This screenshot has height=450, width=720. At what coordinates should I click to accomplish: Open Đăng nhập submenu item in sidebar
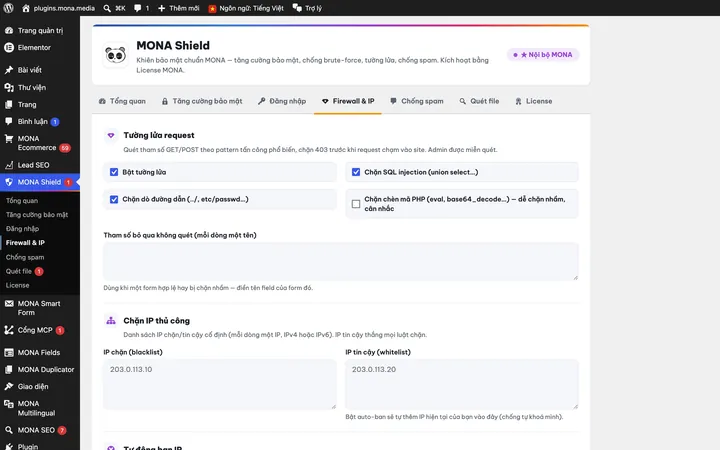click(22, 229)
